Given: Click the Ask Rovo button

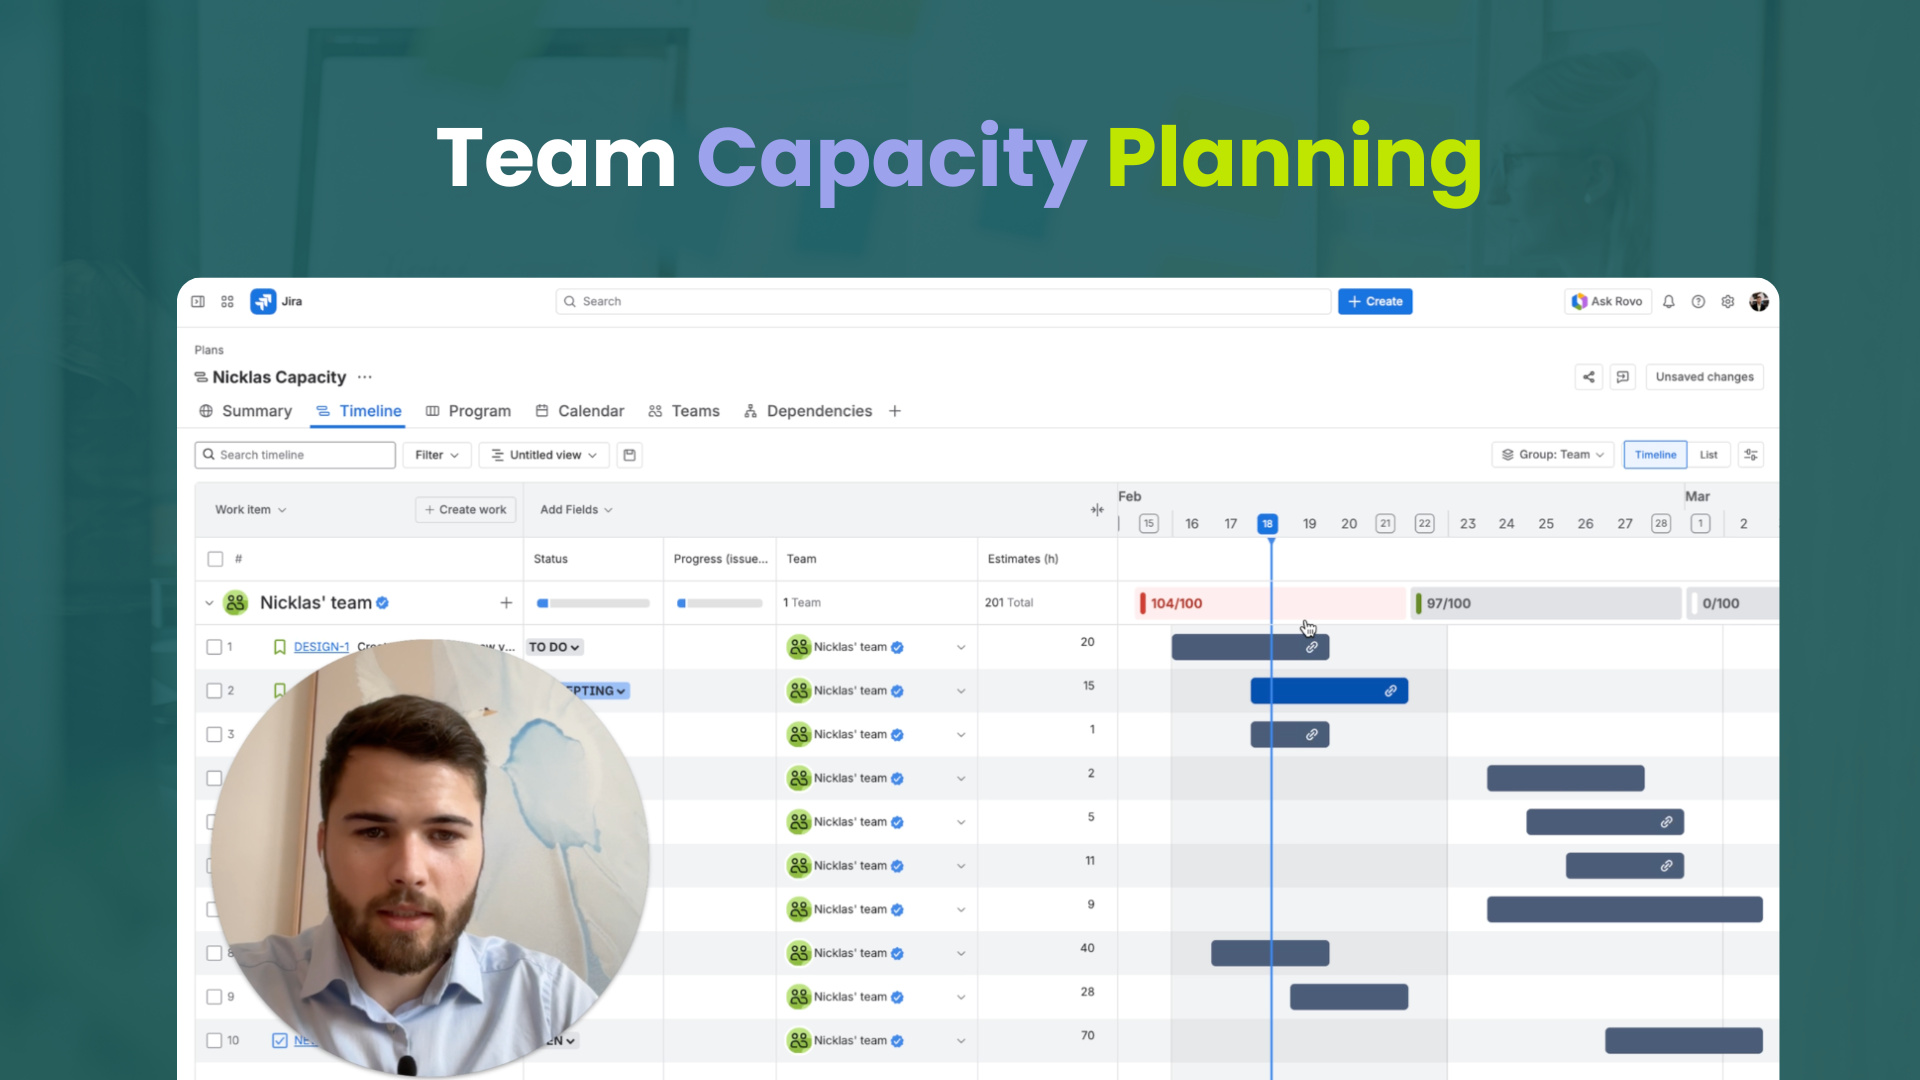Looking at the screenshot, I should (1607, 301).
